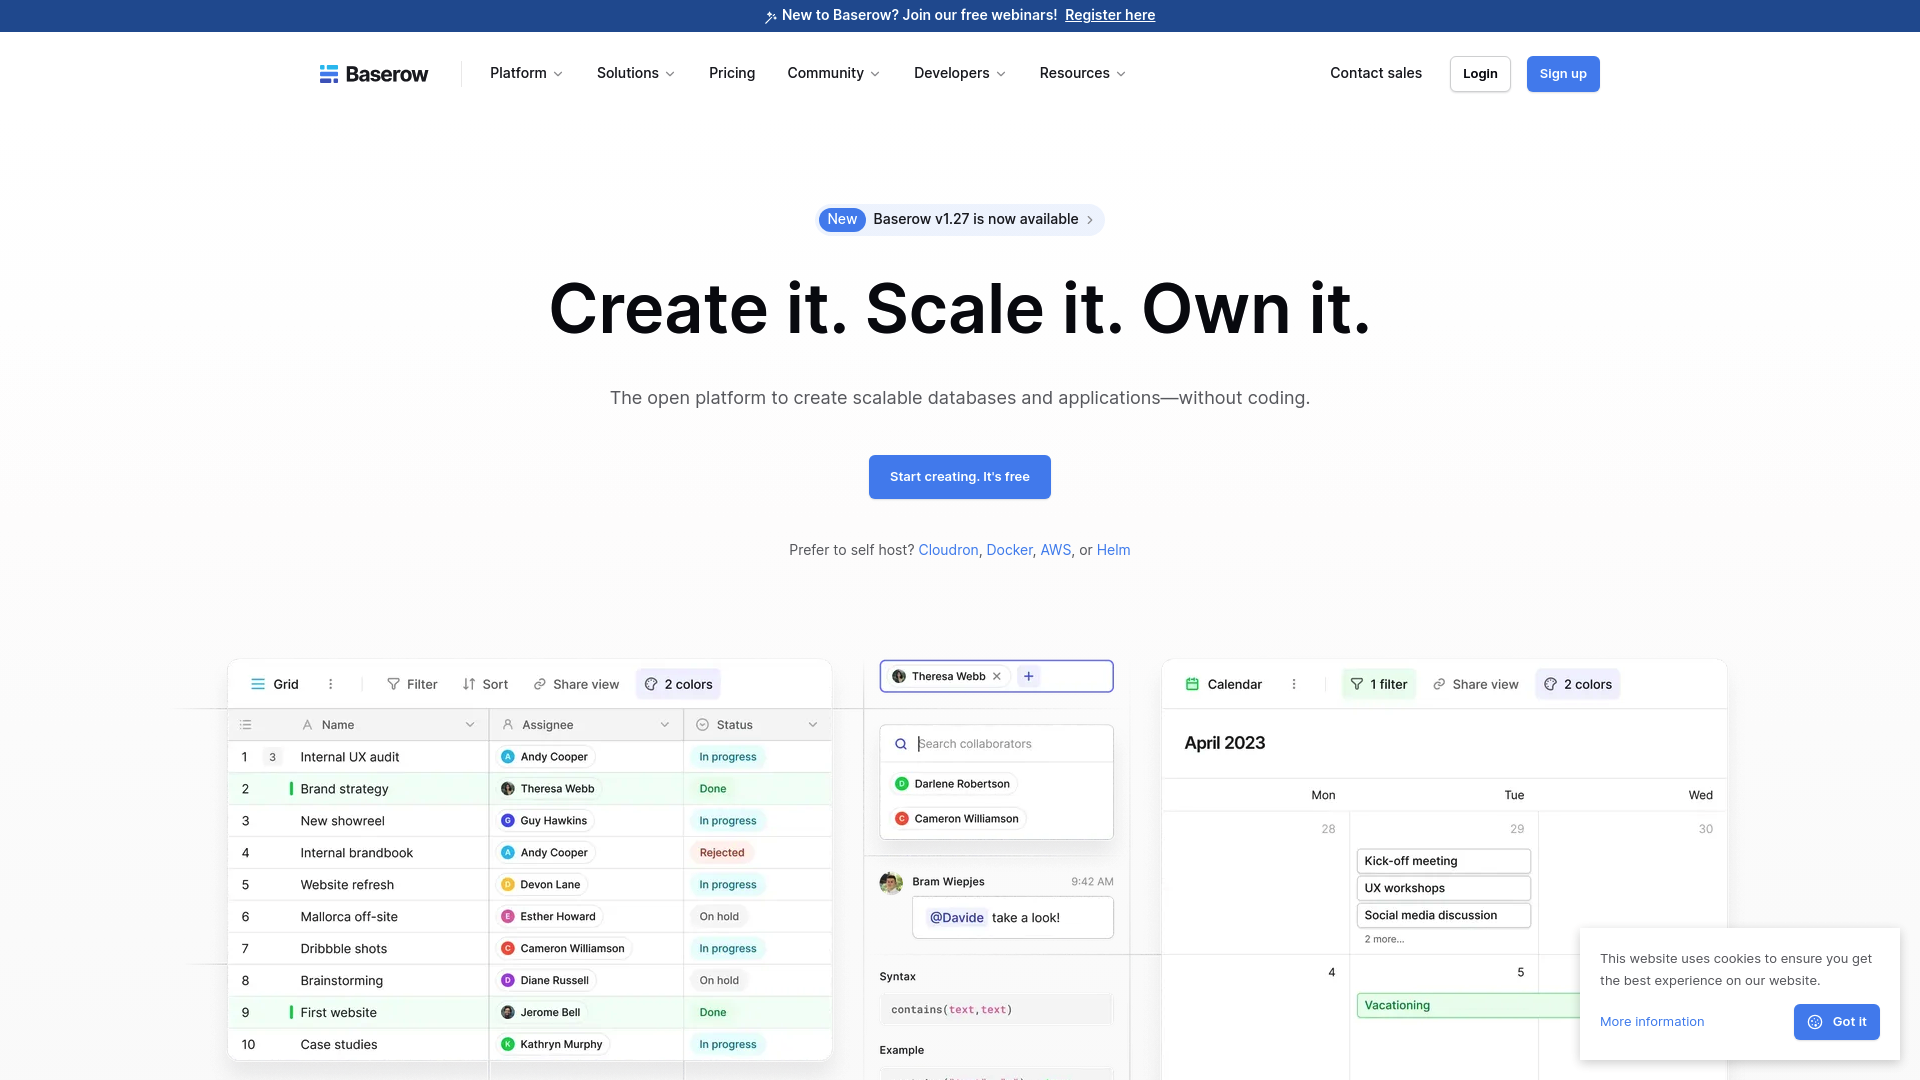Click the Grid 2 colors button
This screenshot has width=1920, height=1080.
point(678,684)
